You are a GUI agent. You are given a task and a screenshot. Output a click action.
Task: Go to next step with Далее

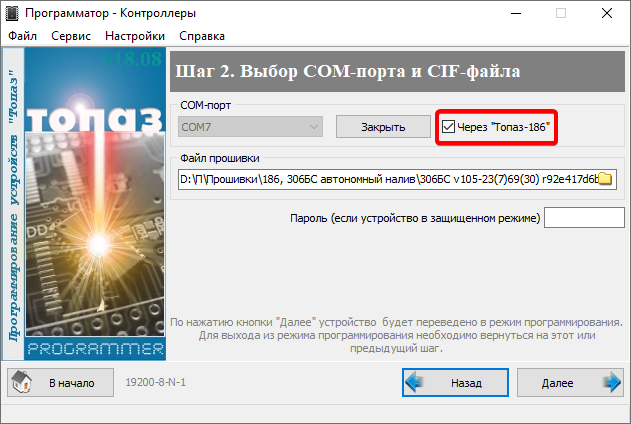click(x=570, y=383)
